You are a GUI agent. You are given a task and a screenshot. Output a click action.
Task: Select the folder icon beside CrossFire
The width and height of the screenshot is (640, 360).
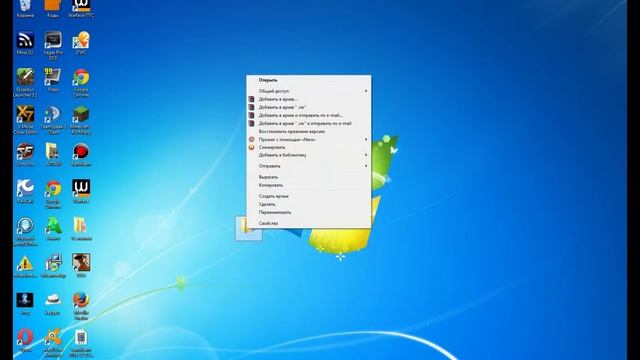(53, 152)
